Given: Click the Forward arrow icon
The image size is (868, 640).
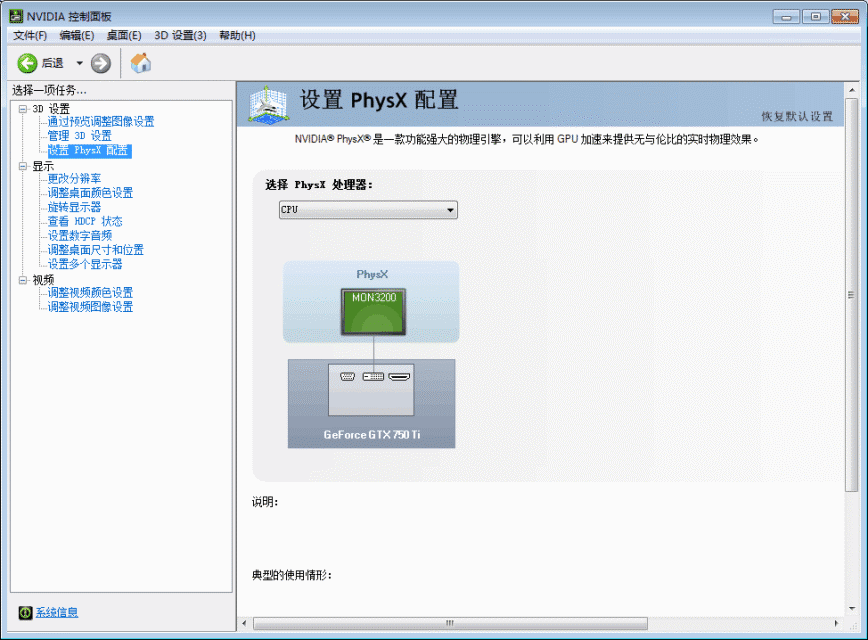Looking at the screenshot, I should 101,63.
